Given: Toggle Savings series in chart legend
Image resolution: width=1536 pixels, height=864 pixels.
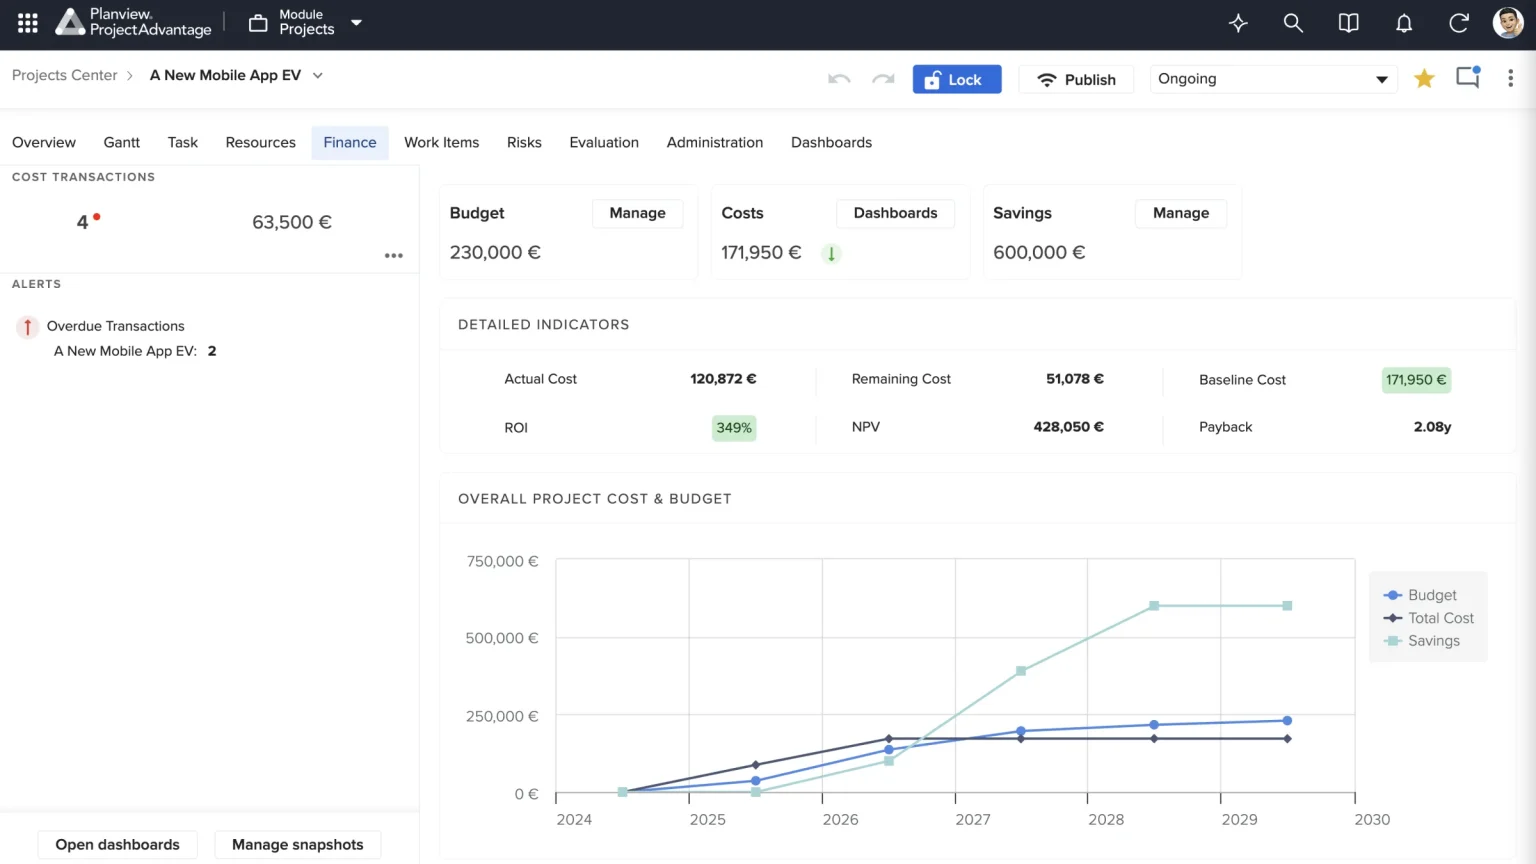Looking at the screenshot, I should tap(1422, 641).
